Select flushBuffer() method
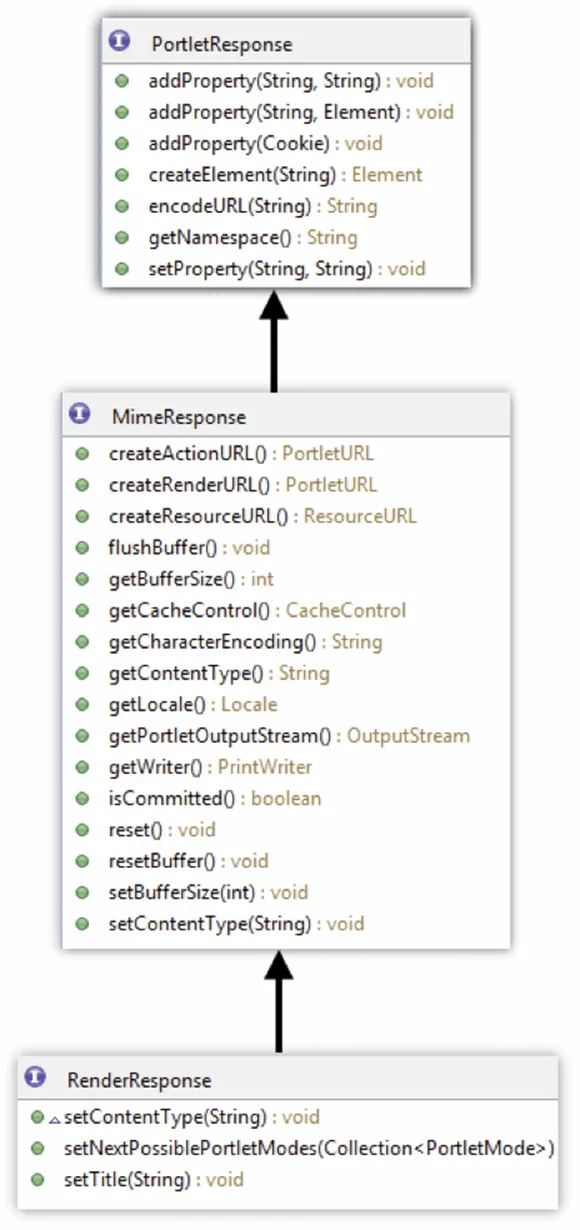The image size is (580, 1230). point(189,548)
